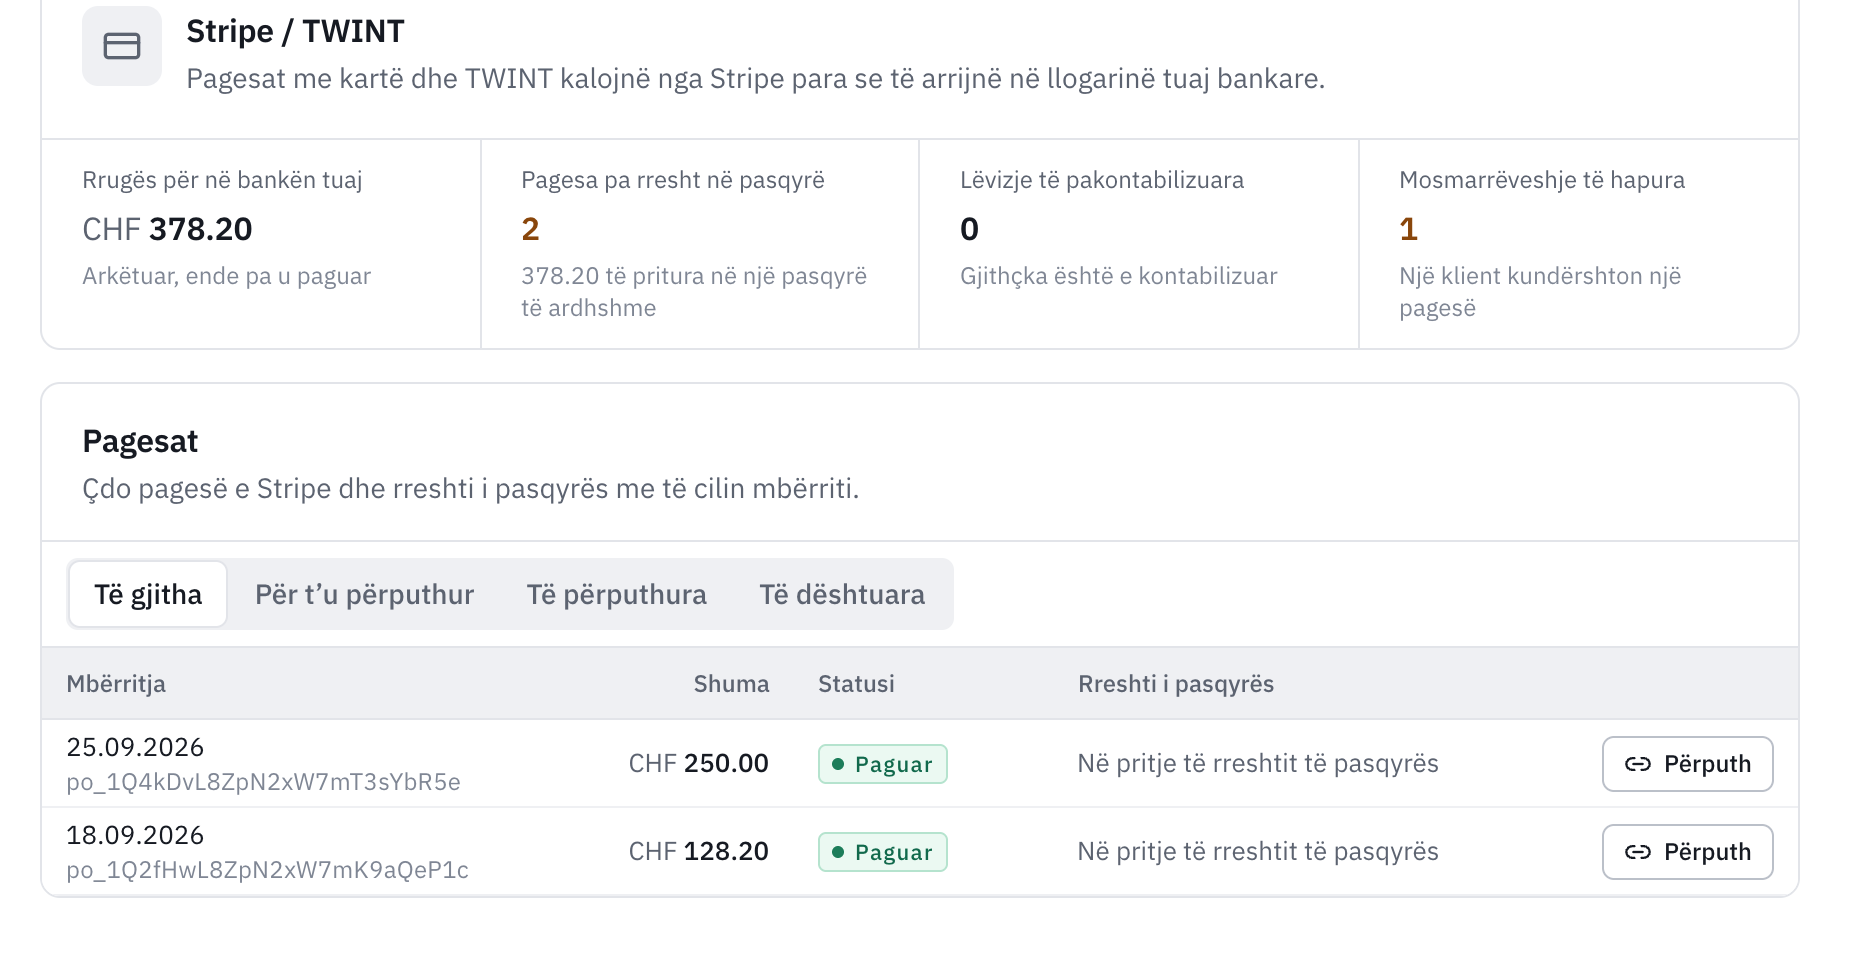Click pending statement text in the 18.09.2026 row
This screenshot has width=1864, height=980.
tap(1258, 852)
